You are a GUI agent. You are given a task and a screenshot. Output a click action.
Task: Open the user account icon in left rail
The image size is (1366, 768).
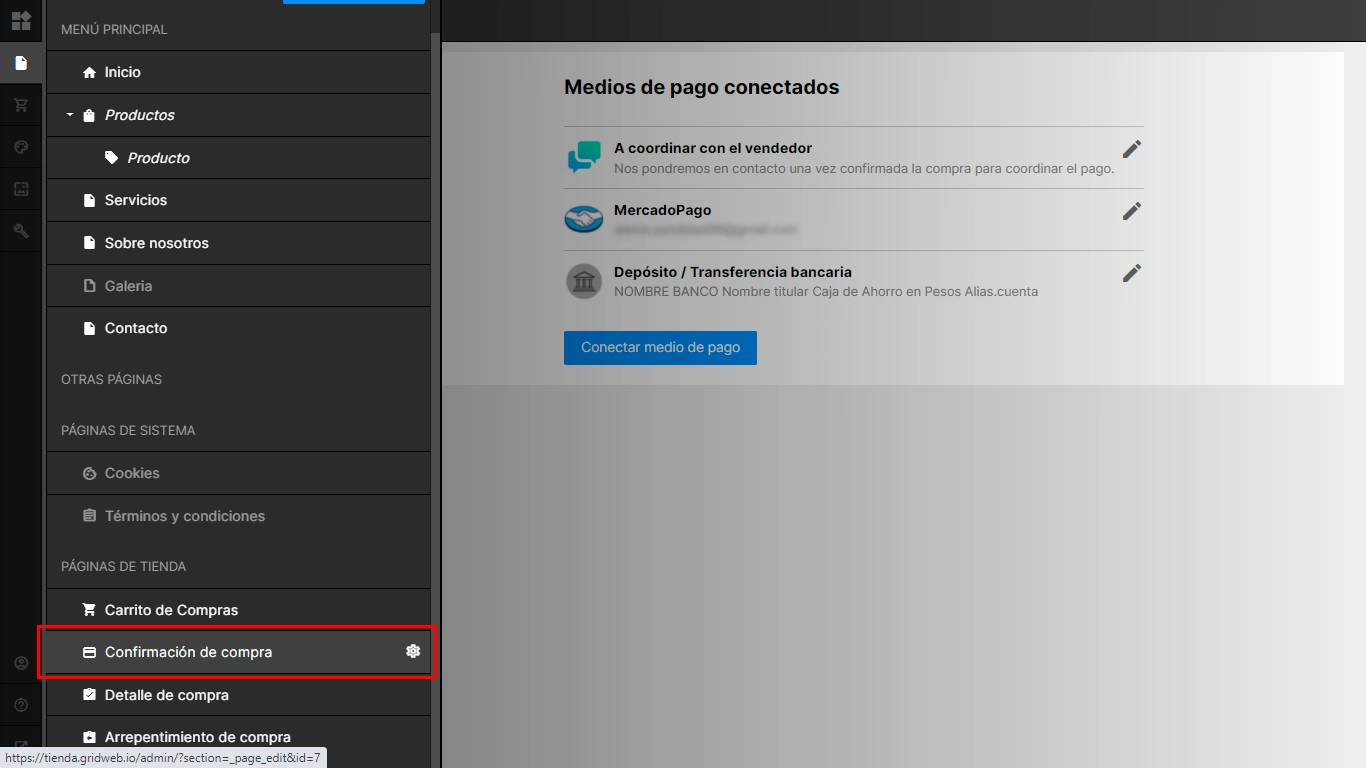[x=21, y=663]
